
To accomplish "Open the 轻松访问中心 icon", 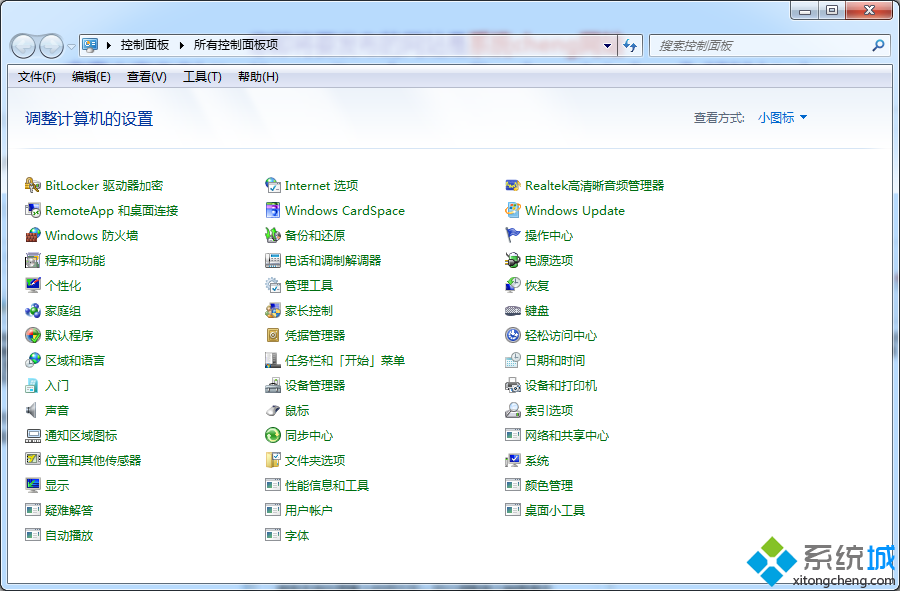I will pyautogui.click(x=513, y=335).
